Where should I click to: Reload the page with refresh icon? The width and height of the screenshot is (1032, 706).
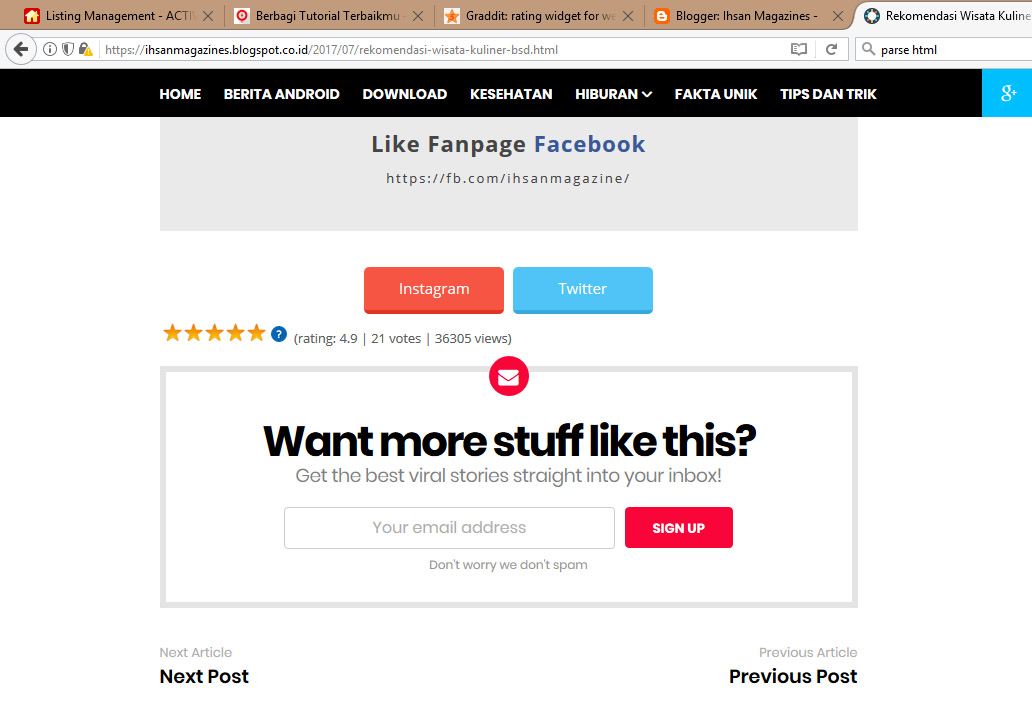[831, 49]
